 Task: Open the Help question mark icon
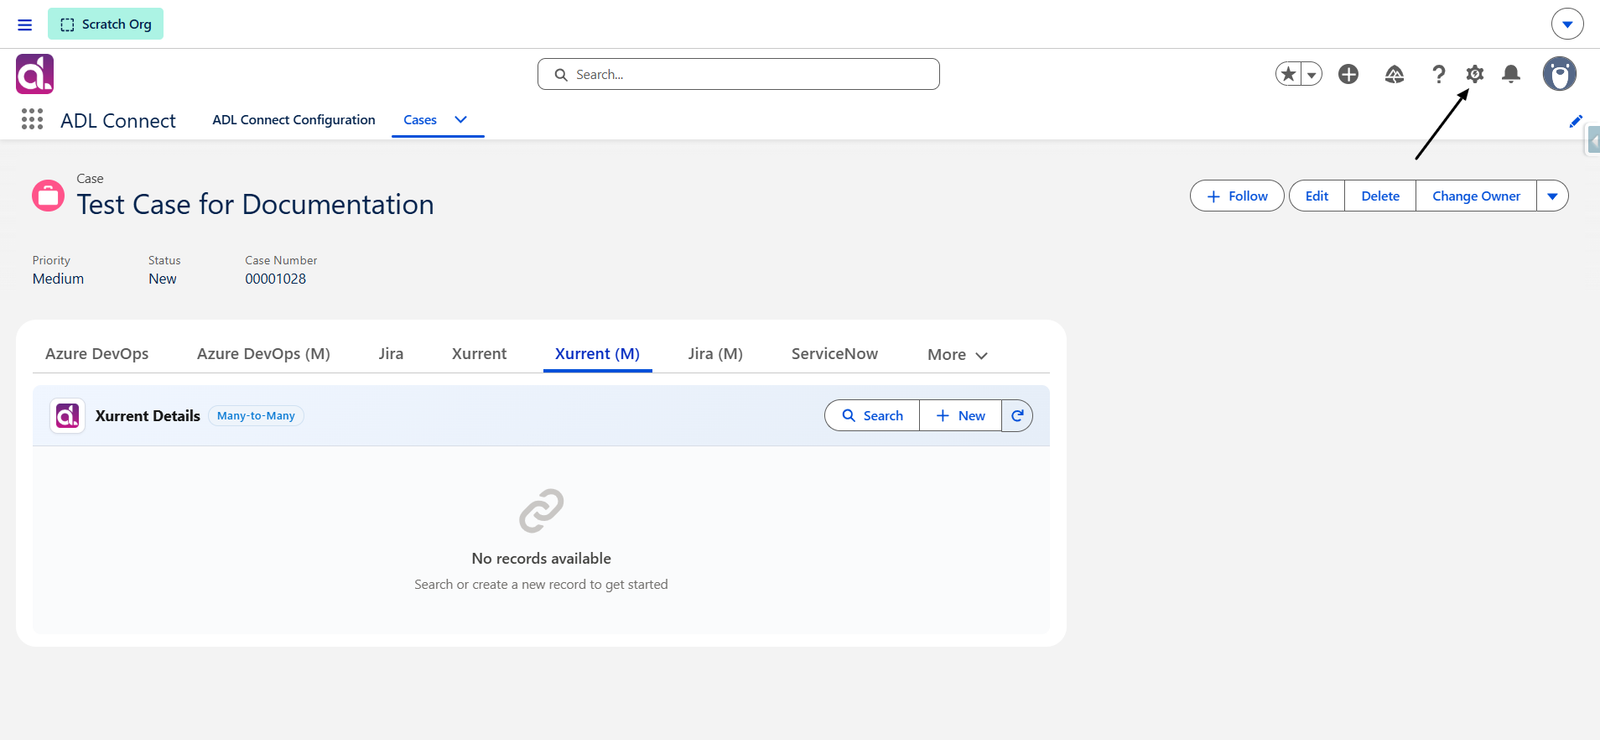tap(1438, 74)
